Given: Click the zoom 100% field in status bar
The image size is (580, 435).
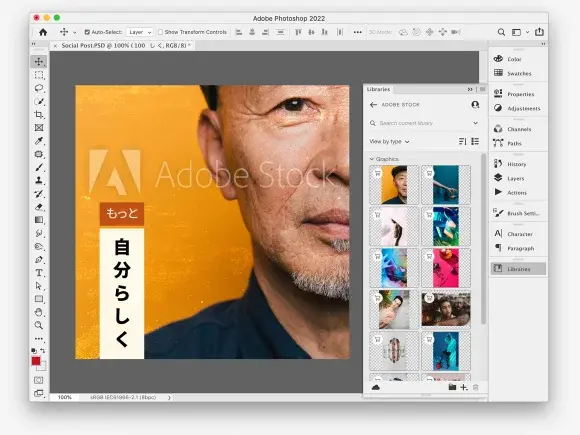Looking at the screenshot, I should [x=65, y=397].
